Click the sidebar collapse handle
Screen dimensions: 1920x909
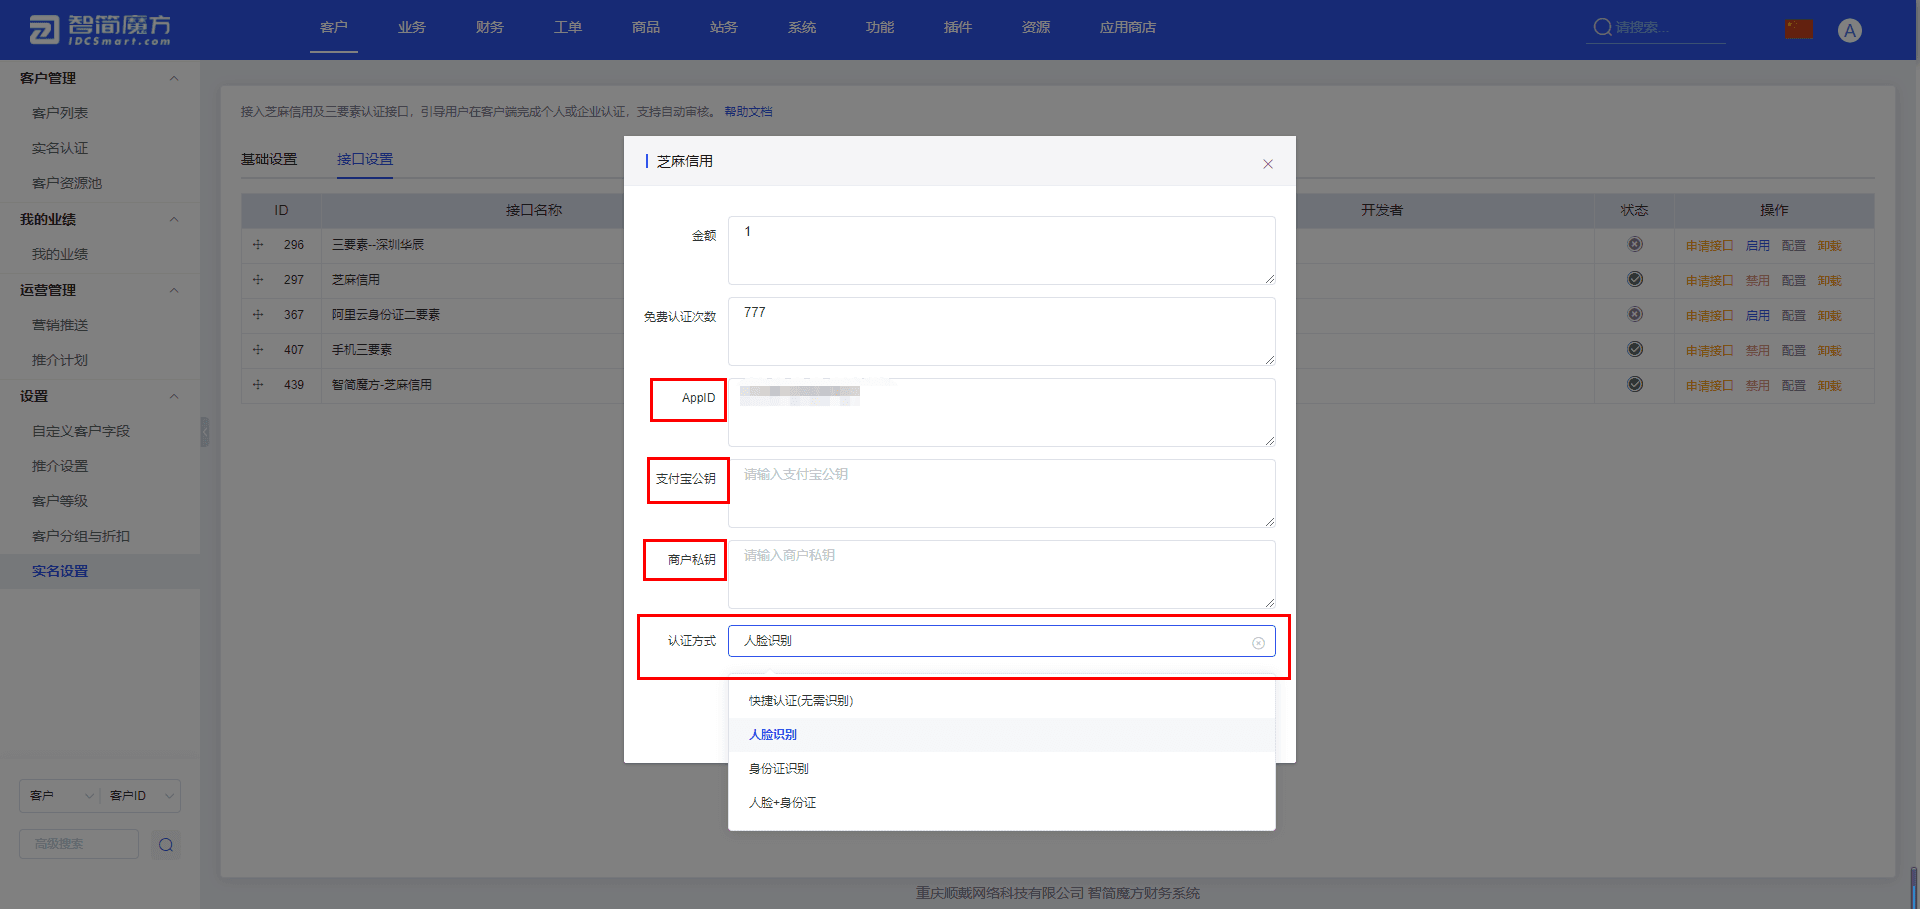204,432
